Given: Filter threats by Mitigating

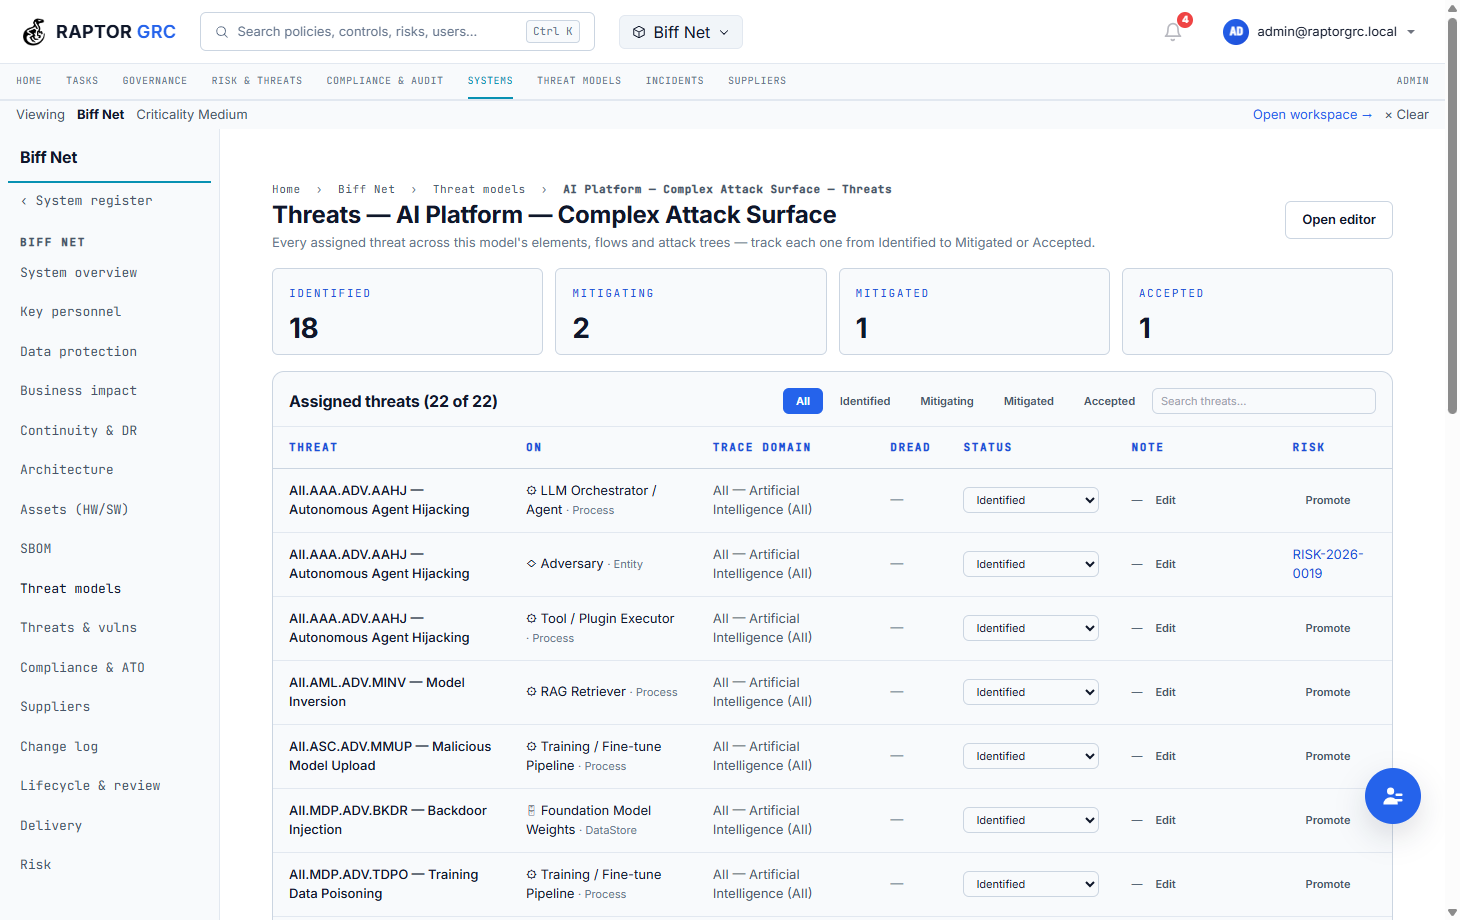Looking at the screenshot, I should tap(947, 401).
